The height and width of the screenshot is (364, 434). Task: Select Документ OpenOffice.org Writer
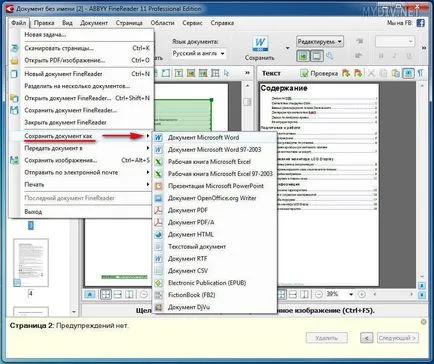pos(215,198)
